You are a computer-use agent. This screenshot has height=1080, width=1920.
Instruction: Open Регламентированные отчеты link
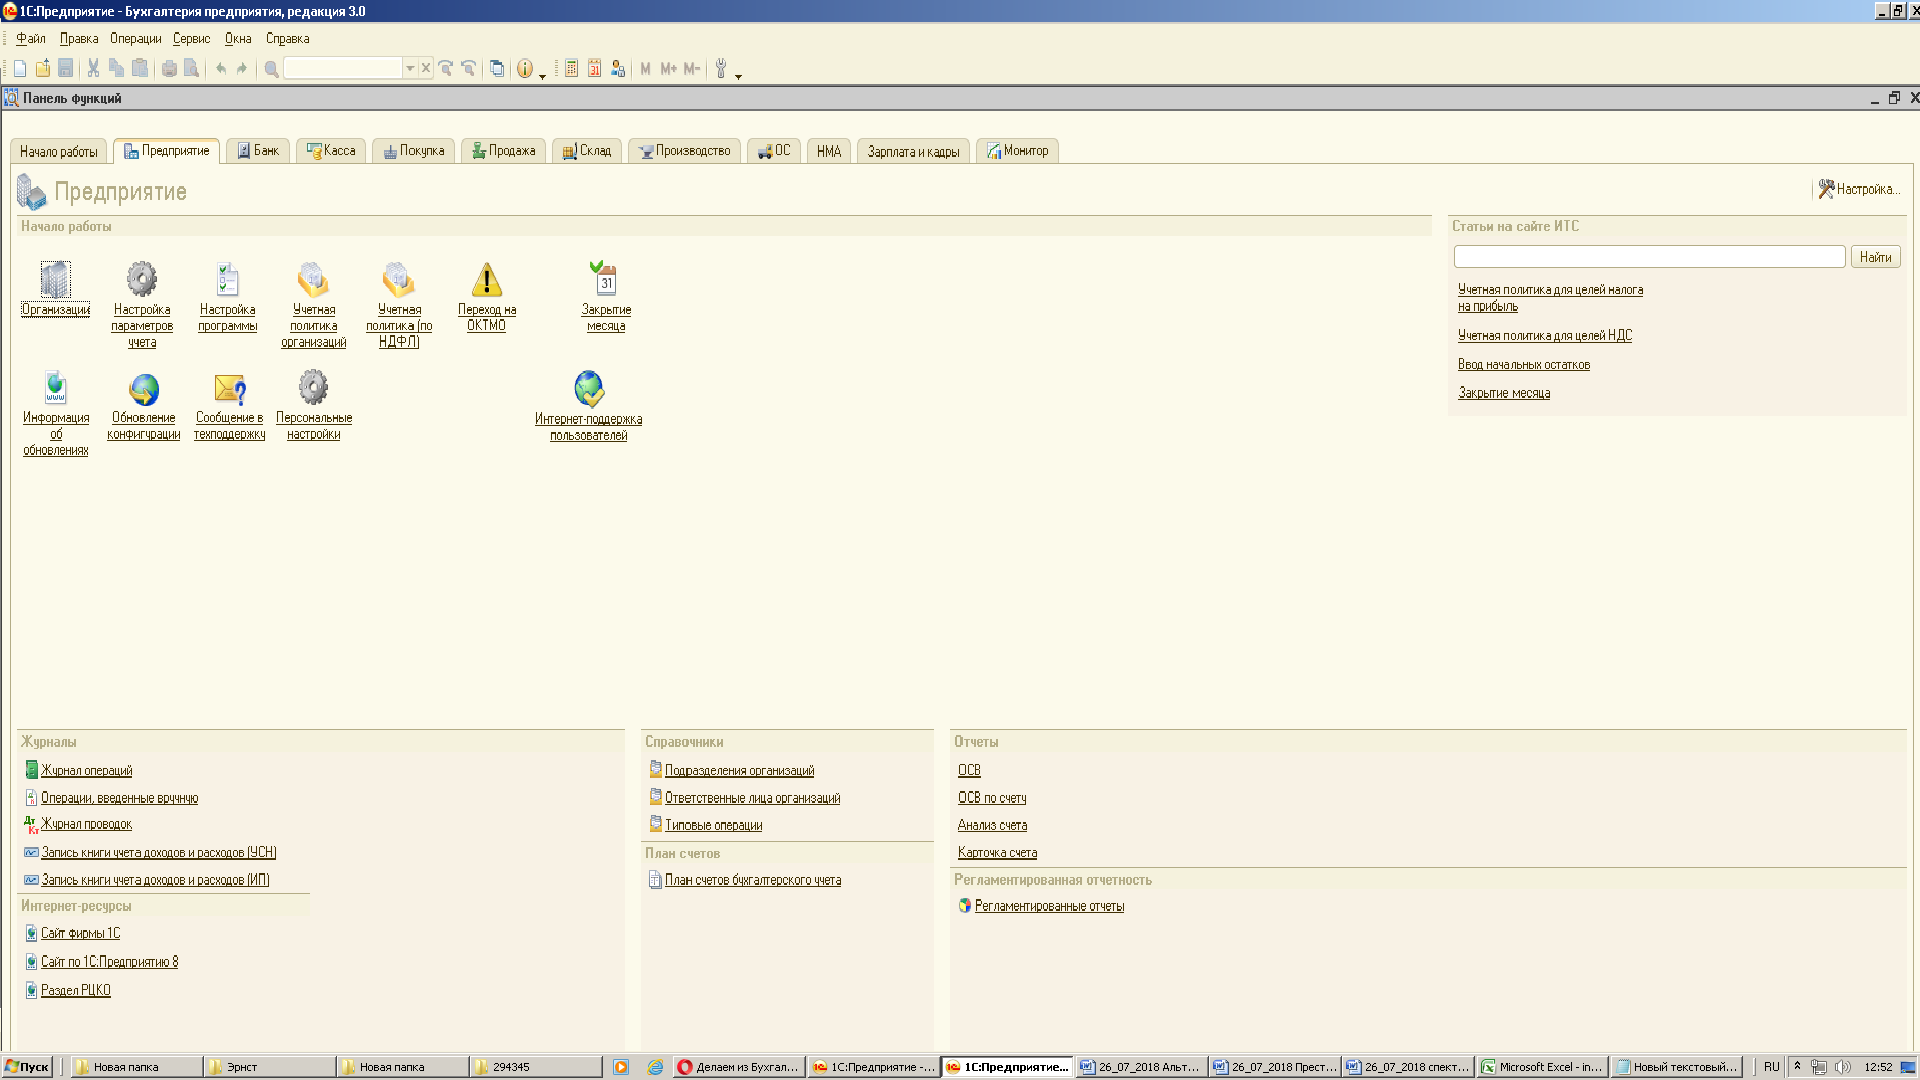pos(1049,906)
